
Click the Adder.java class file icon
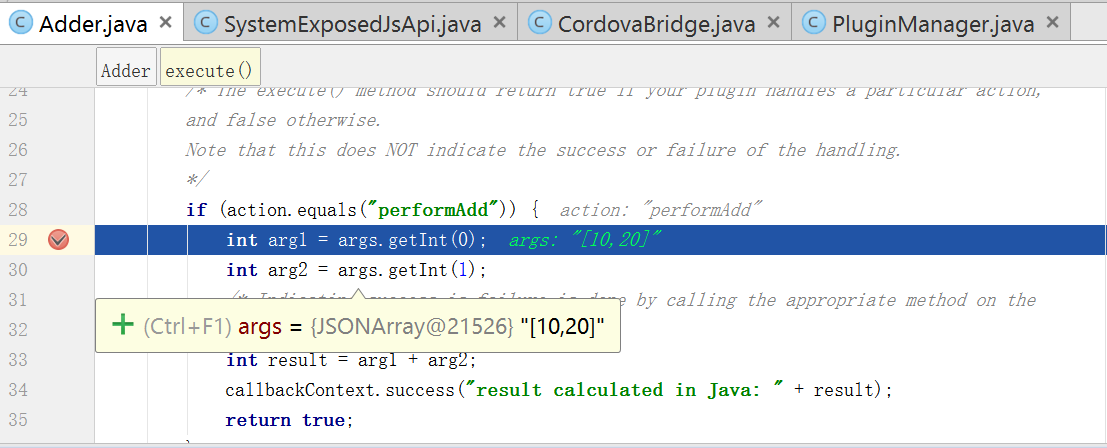point(21,23)
